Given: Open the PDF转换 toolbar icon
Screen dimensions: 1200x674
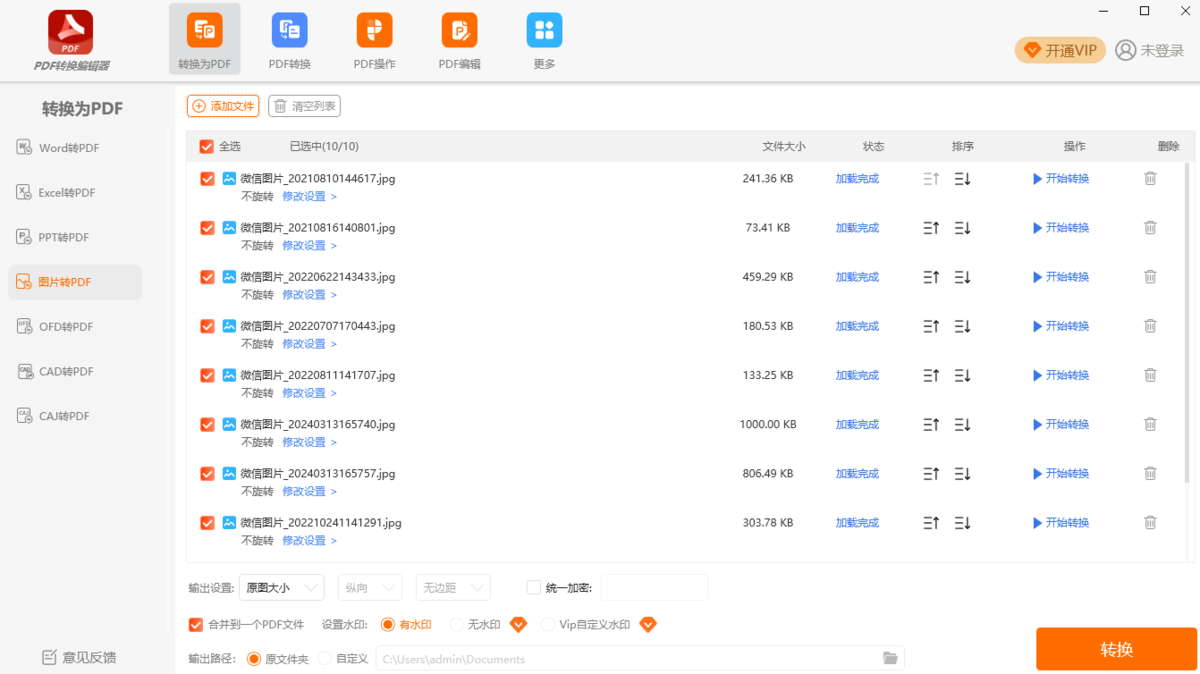Looking at the screenshot, I should point(289,31).
